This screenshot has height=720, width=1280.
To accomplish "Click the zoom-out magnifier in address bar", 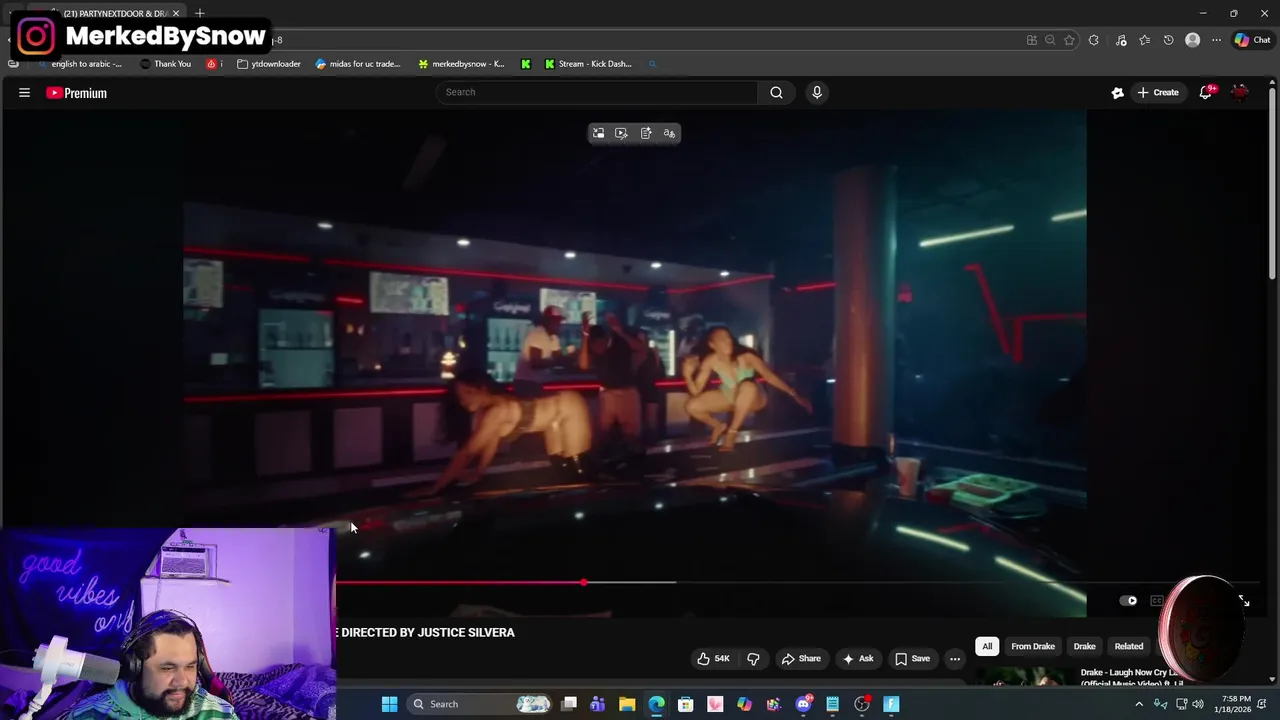I will (1050, 40).
